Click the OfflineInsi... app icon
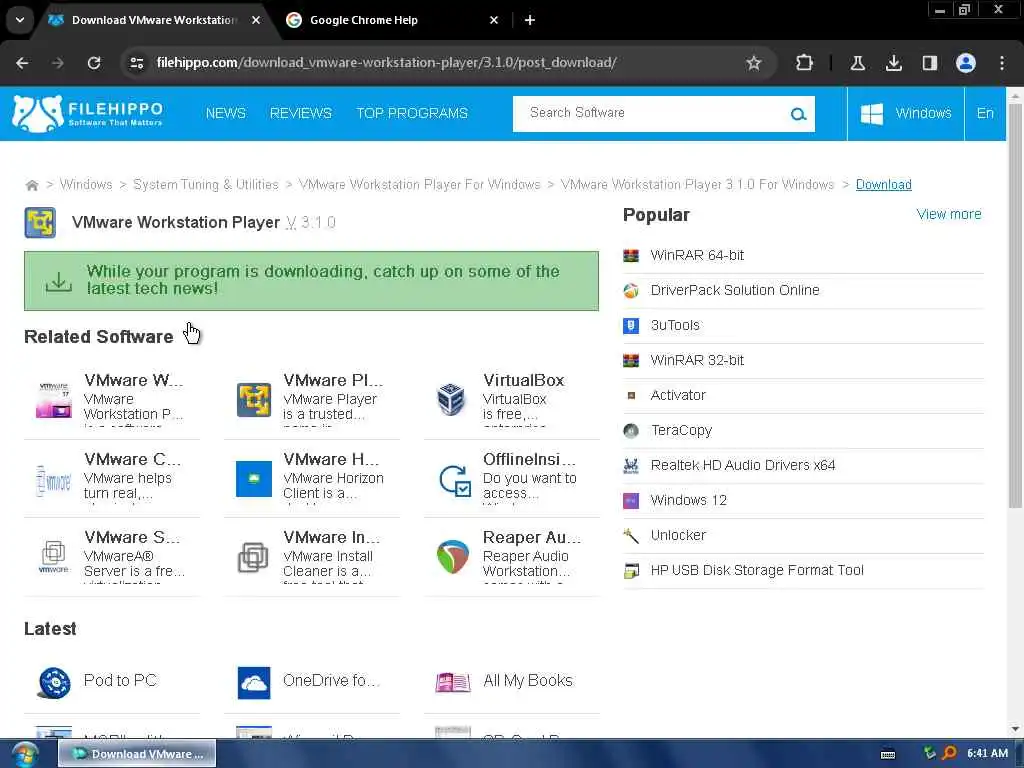This screenshot has width=1024, height=768. click(455, 481)
